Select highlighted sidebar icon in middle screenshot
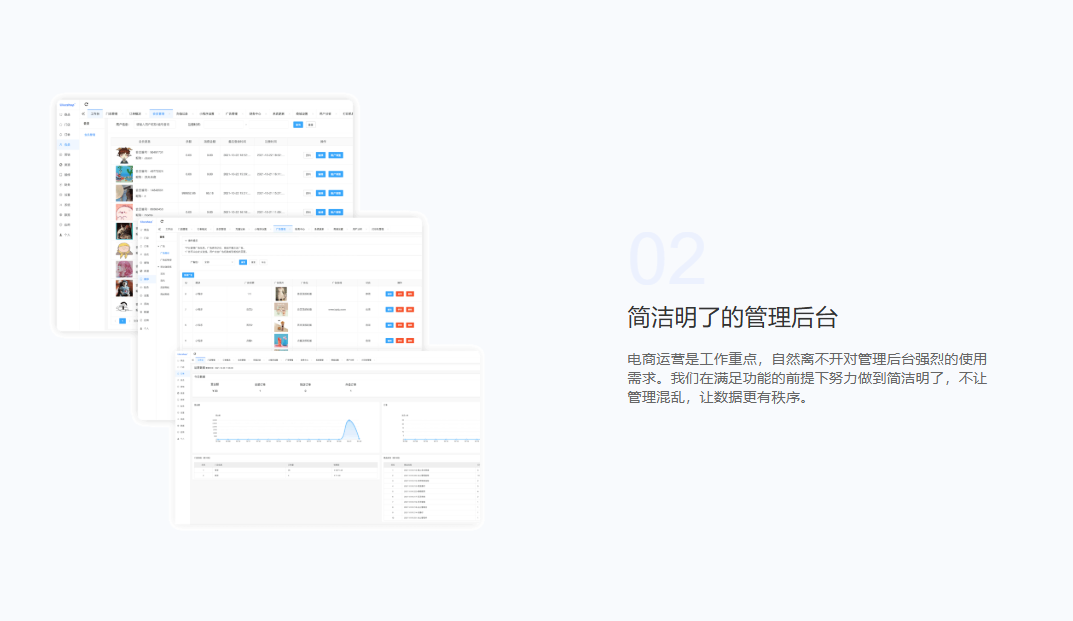This screenshot has width=1073, height=621. point(147,279)
